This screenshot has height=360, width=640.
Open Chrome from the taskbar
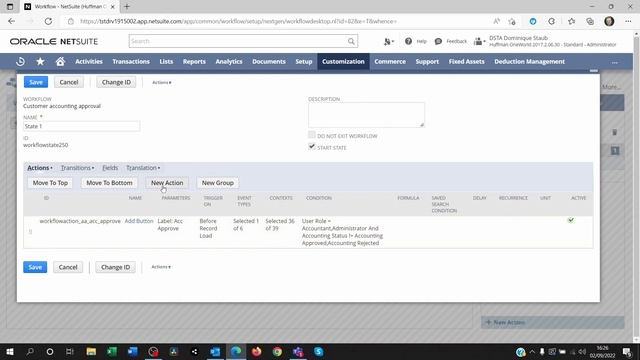(277, 351)
